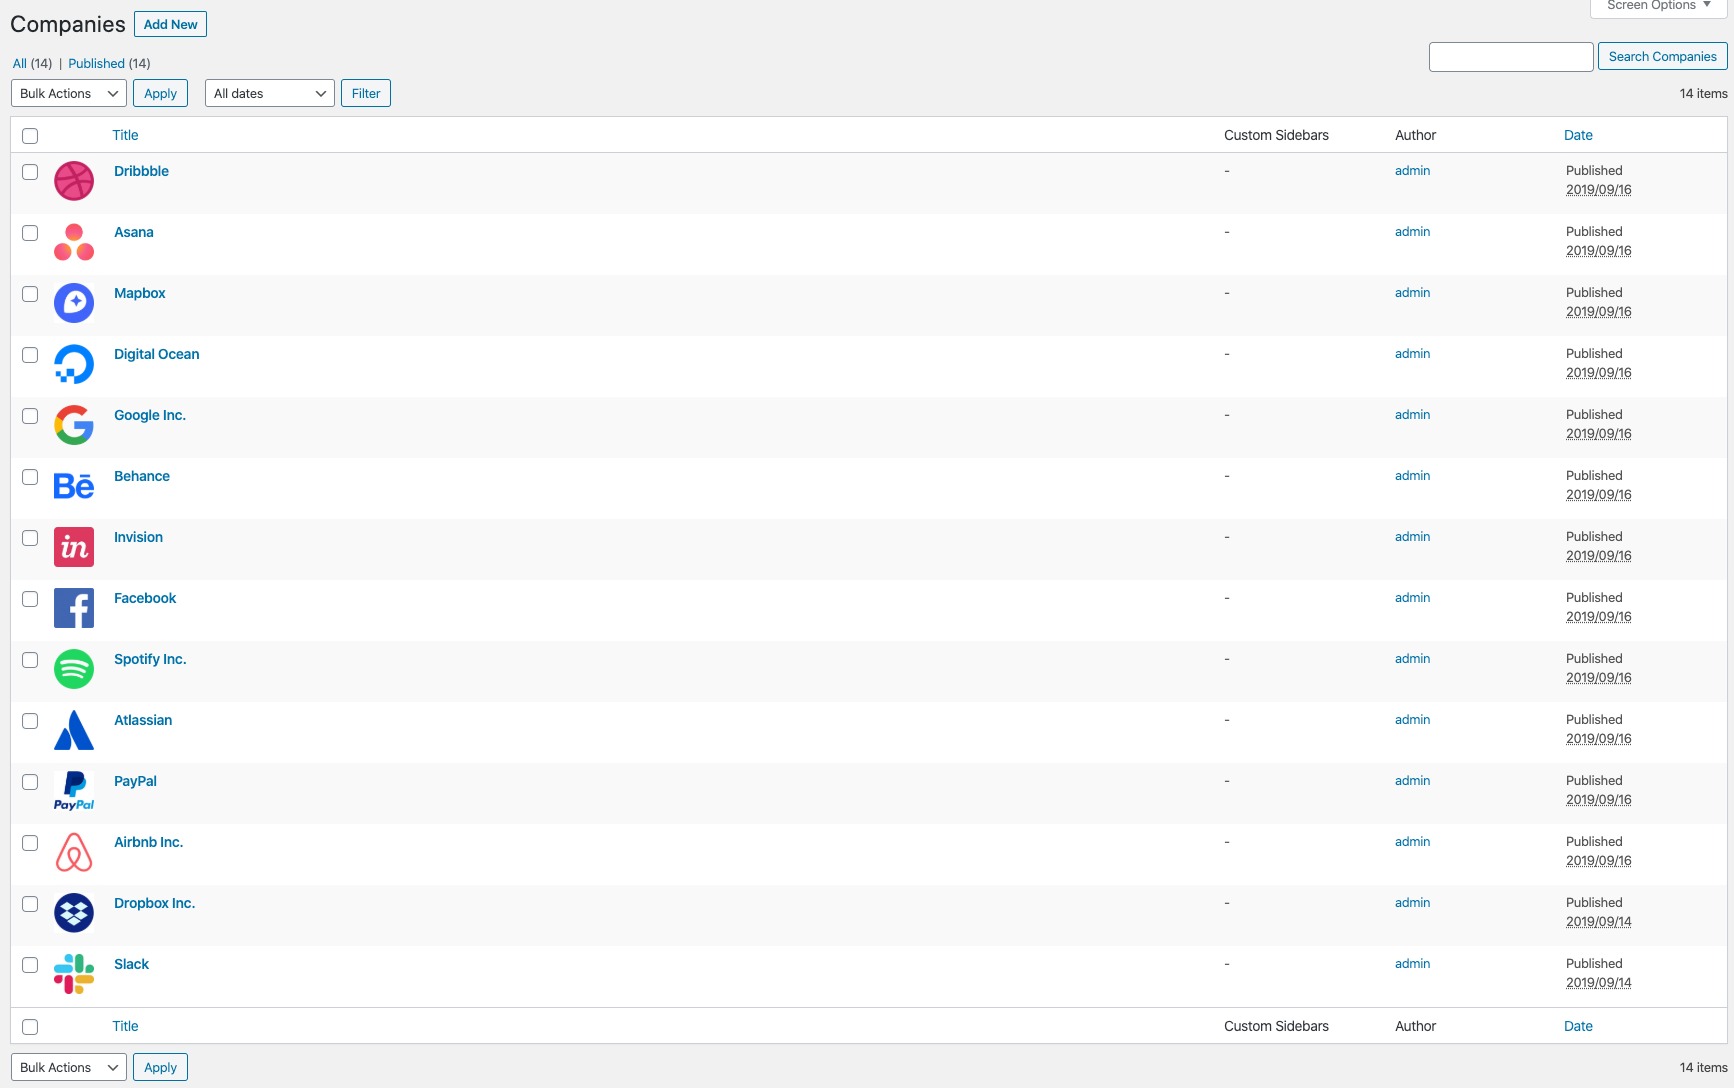Click the Facebook logo icon
1734x1088 pixels.
74,609
